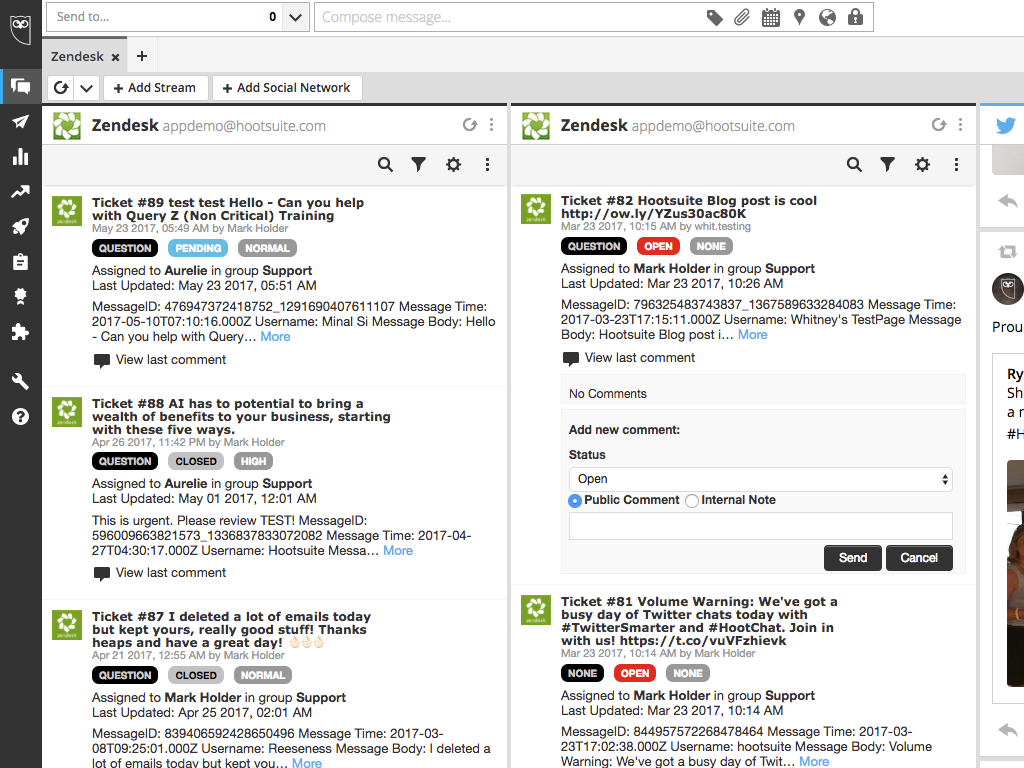Add a location with the map pin icon
Image resolution: width=1024 pixels, height=768 pixels.
click(799, 17)
